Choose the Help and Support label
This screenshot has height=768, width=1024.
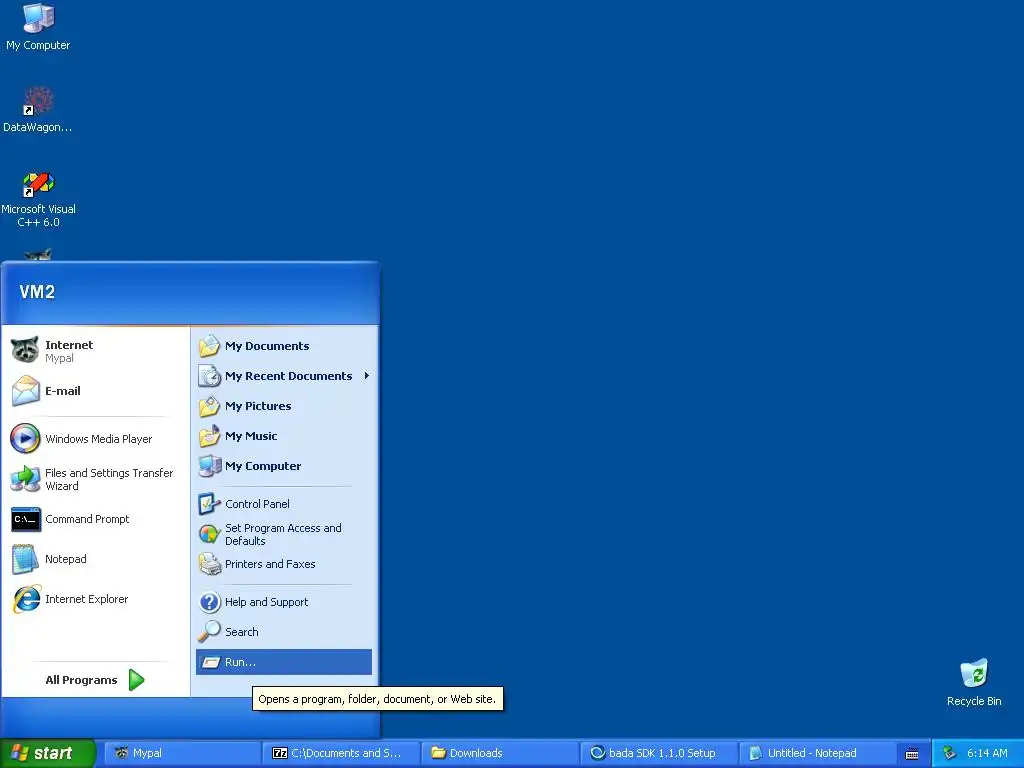[x=266, y=602]
